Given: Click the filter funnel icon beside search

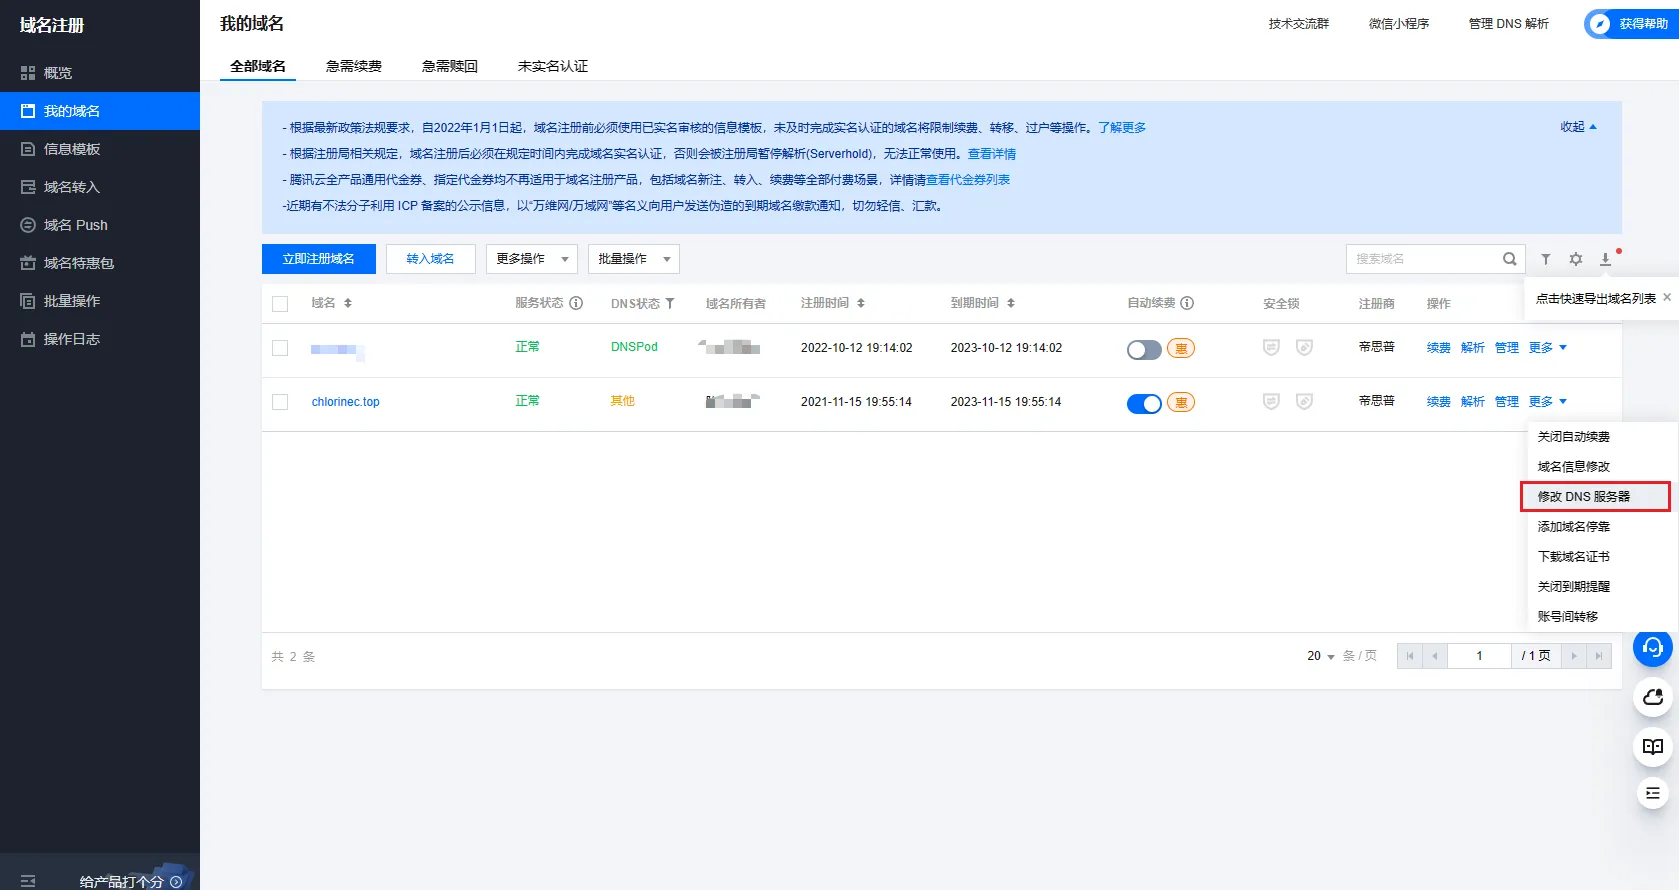Looking at the screenshot, I should (1545, 259).
